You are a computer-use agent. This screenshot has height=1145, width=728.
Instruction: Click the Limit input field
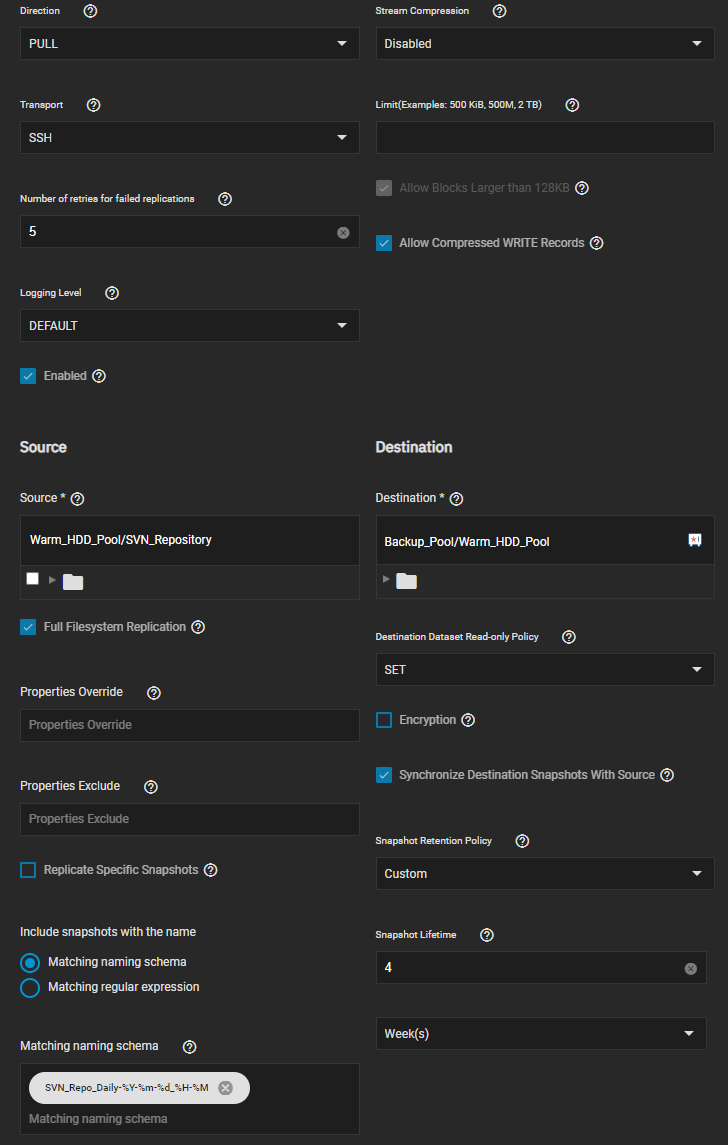click(x=545, y=138)
